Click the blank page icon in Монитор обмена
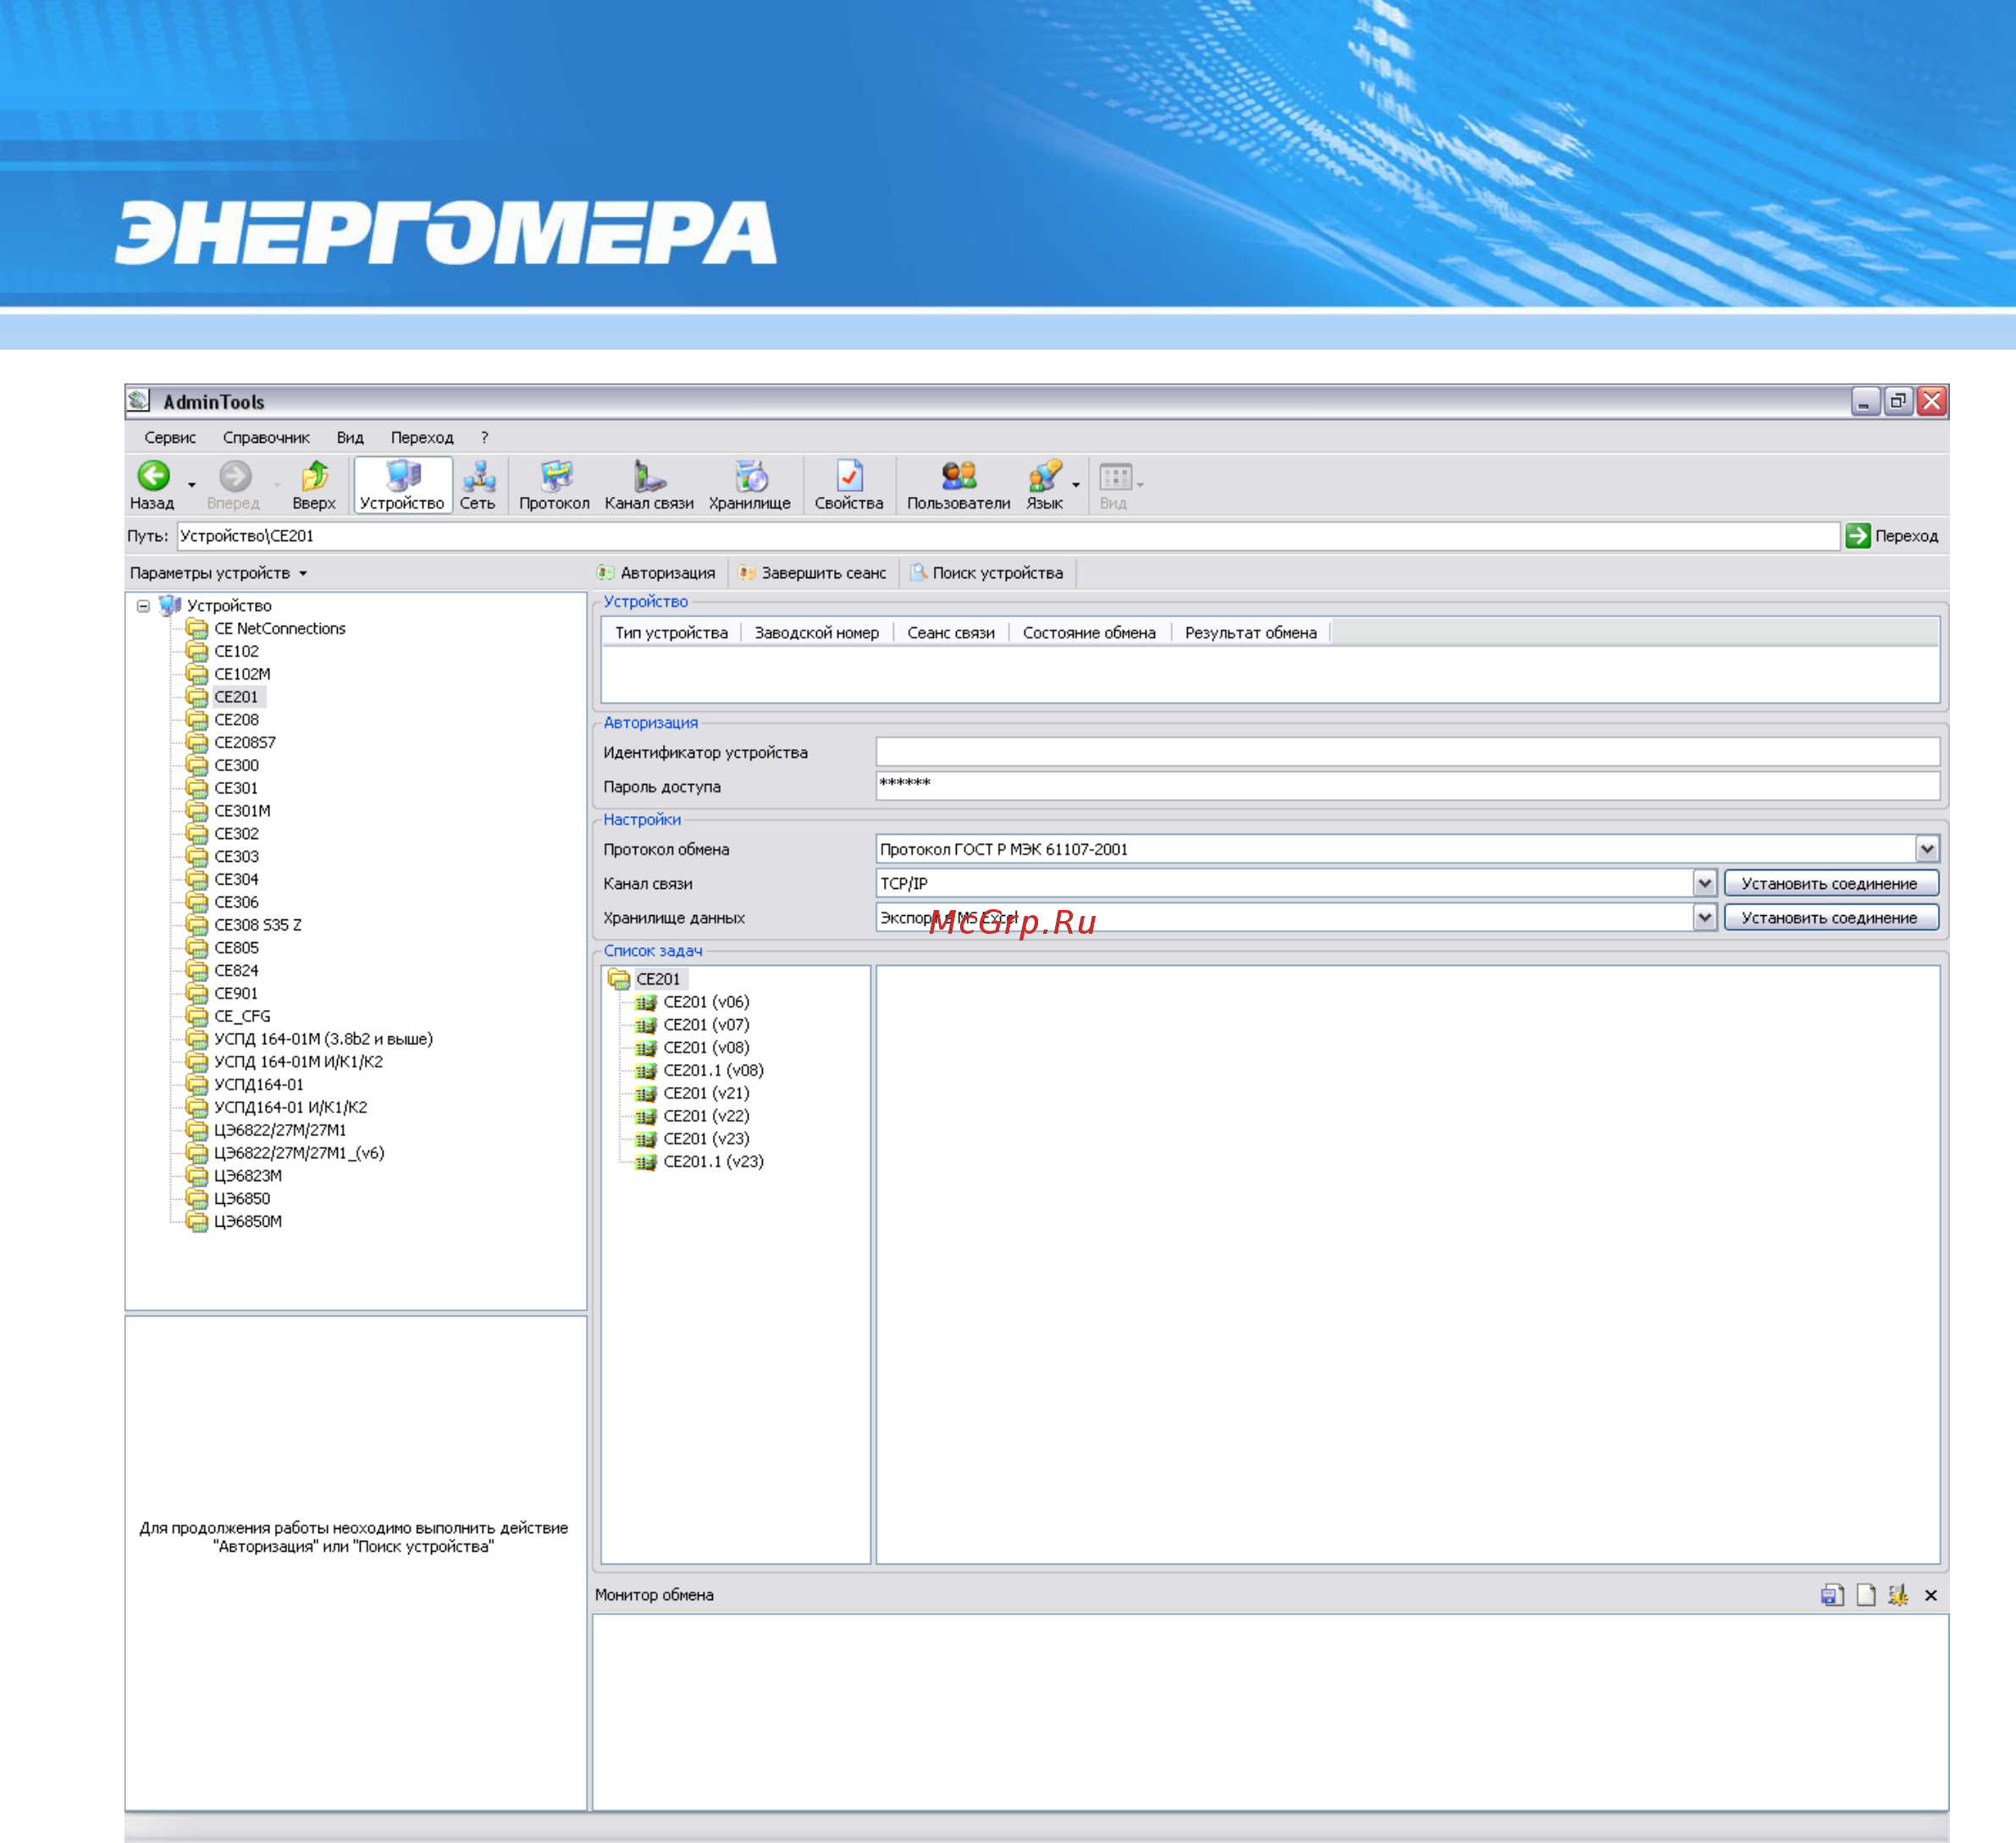Image resolution: width=2016 pixels, height=1843 pixels. (1866, 1595)
